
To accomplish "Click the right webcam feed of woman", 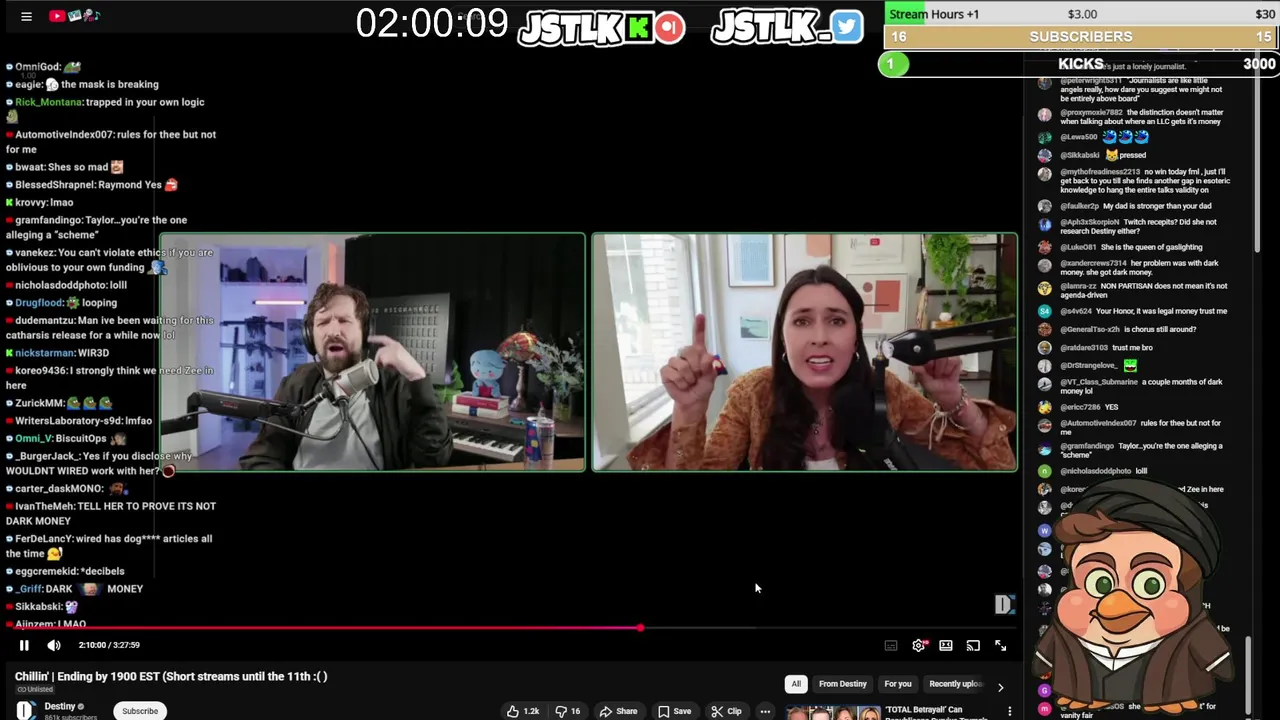I will point(805,352).
